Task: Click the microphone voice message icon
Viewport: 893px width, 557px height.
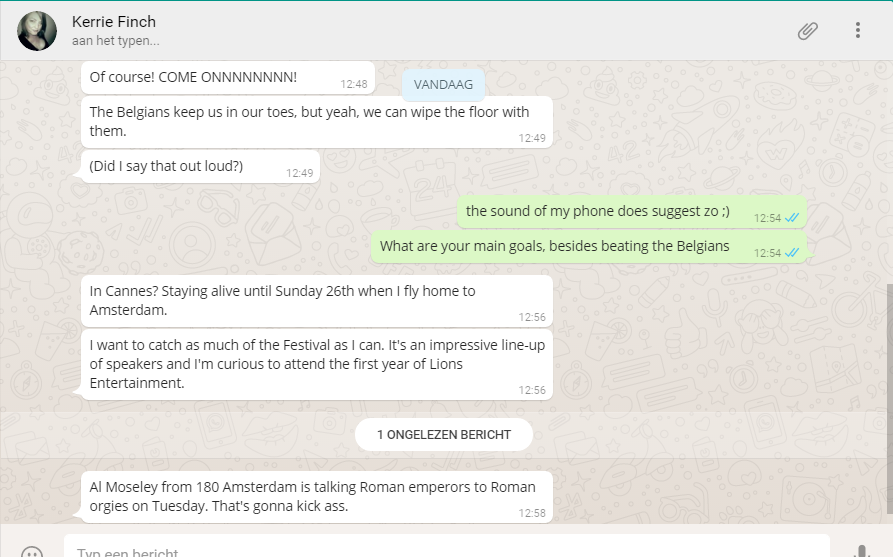Action: point(861,551)
